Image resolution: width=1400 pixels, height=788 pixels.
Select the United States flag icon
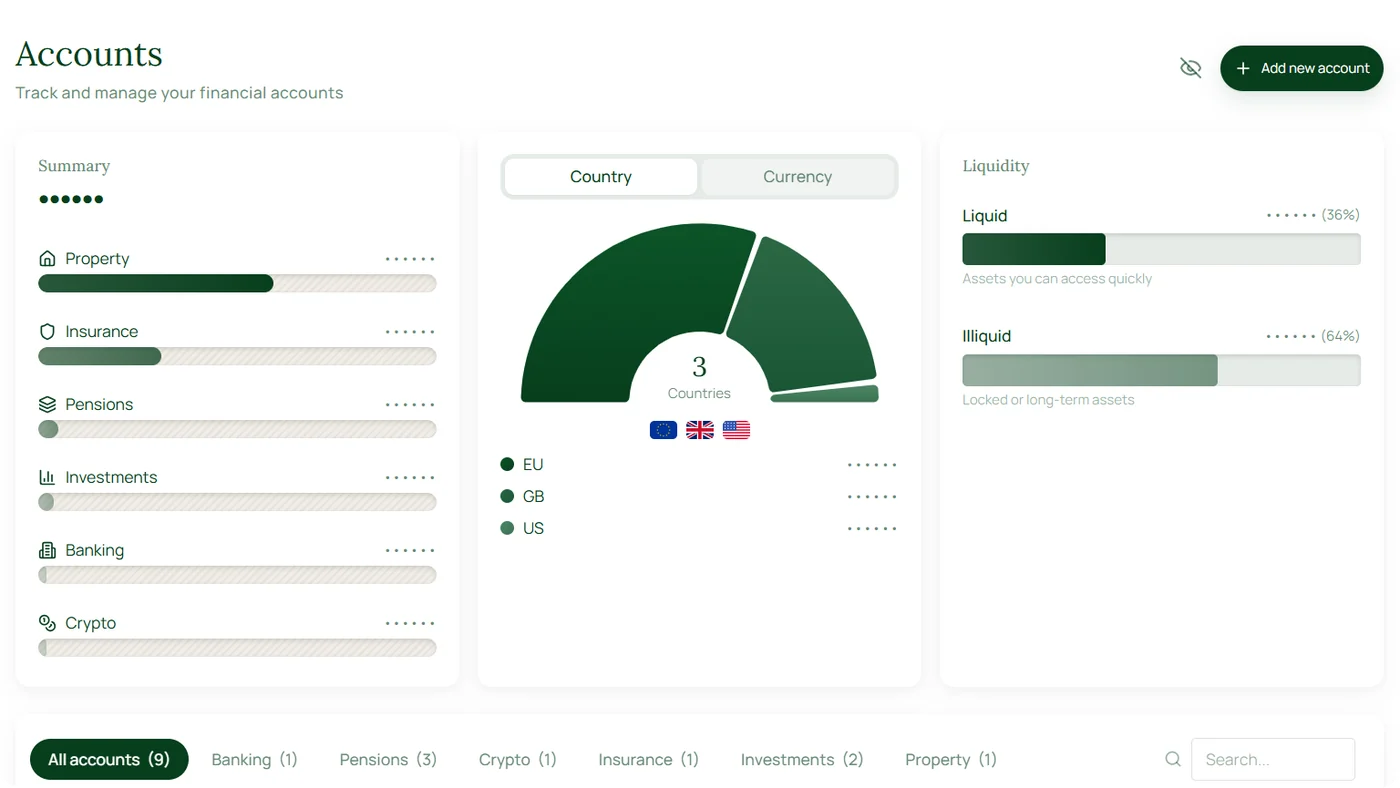coord(736,430)
